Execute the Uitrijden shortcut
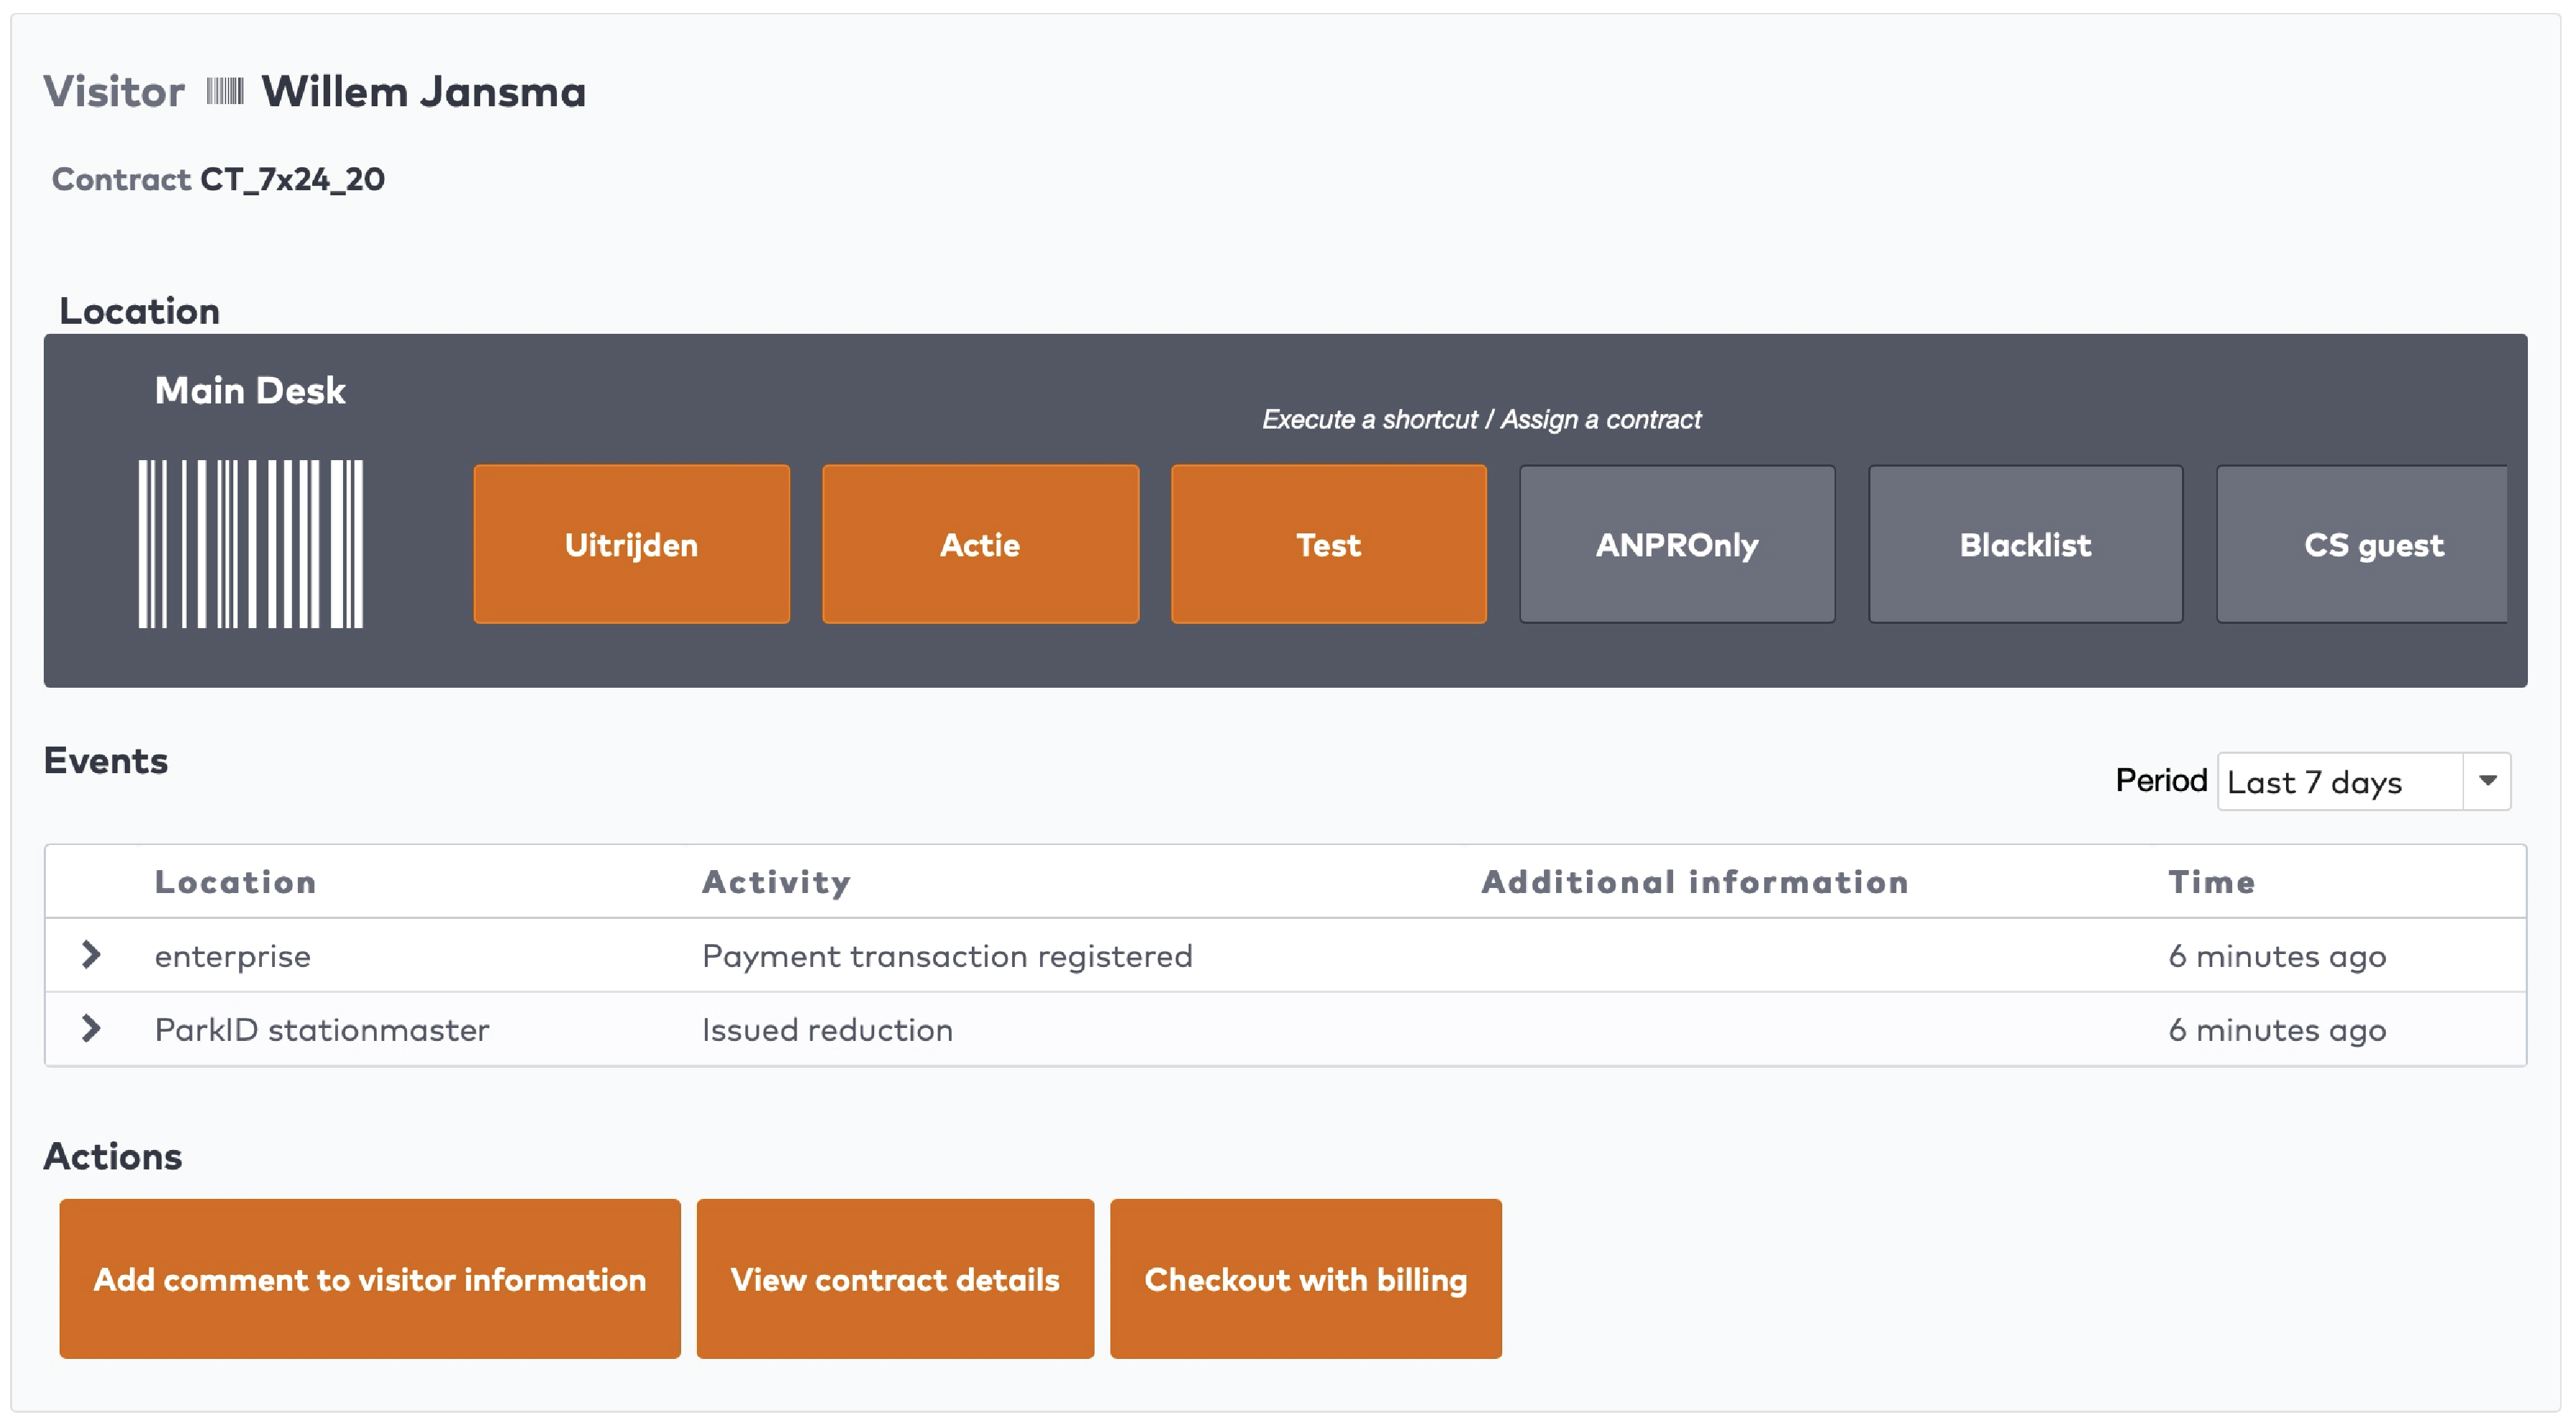 coord(631,544)
